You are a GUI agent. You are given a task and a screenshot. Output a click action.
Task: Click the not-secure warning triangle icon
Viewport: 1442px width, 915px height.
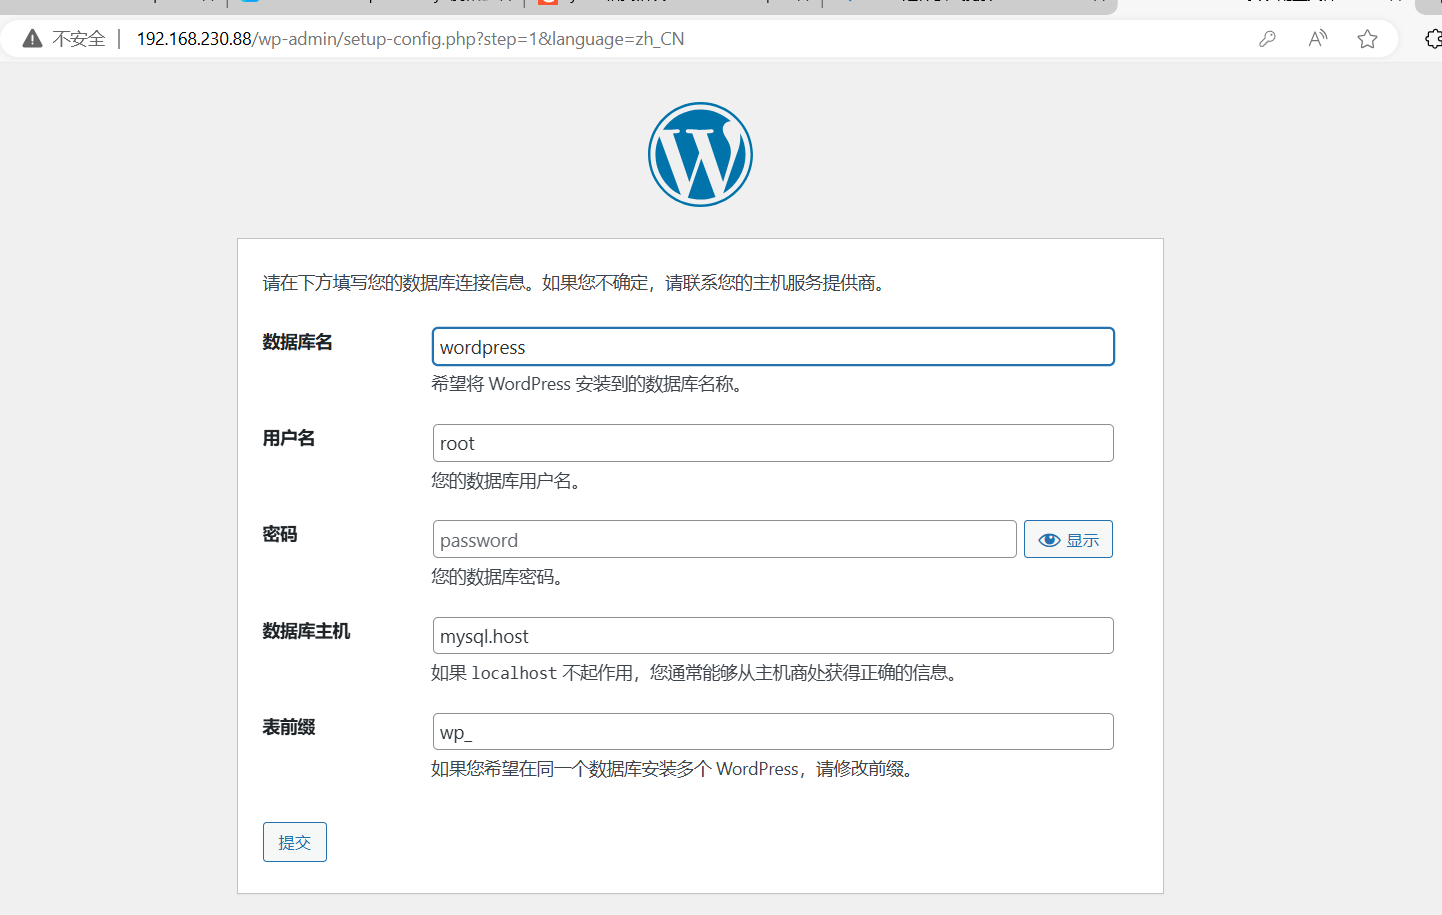[x=33, y=39]
